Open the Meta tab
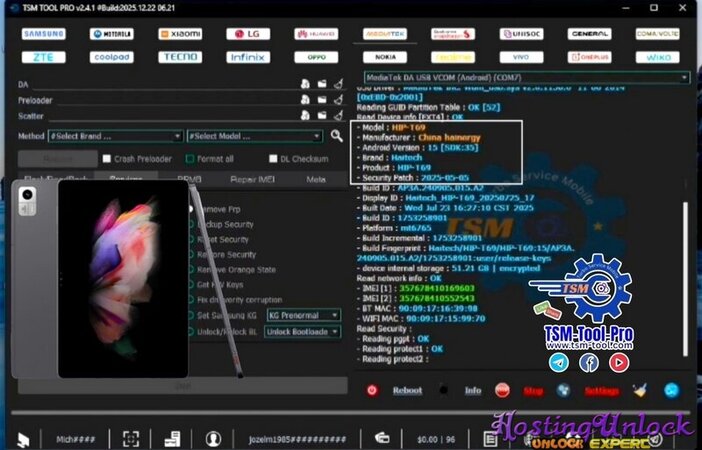The height and width of the screenshot is (450, 702). click(x=316, y=180)
